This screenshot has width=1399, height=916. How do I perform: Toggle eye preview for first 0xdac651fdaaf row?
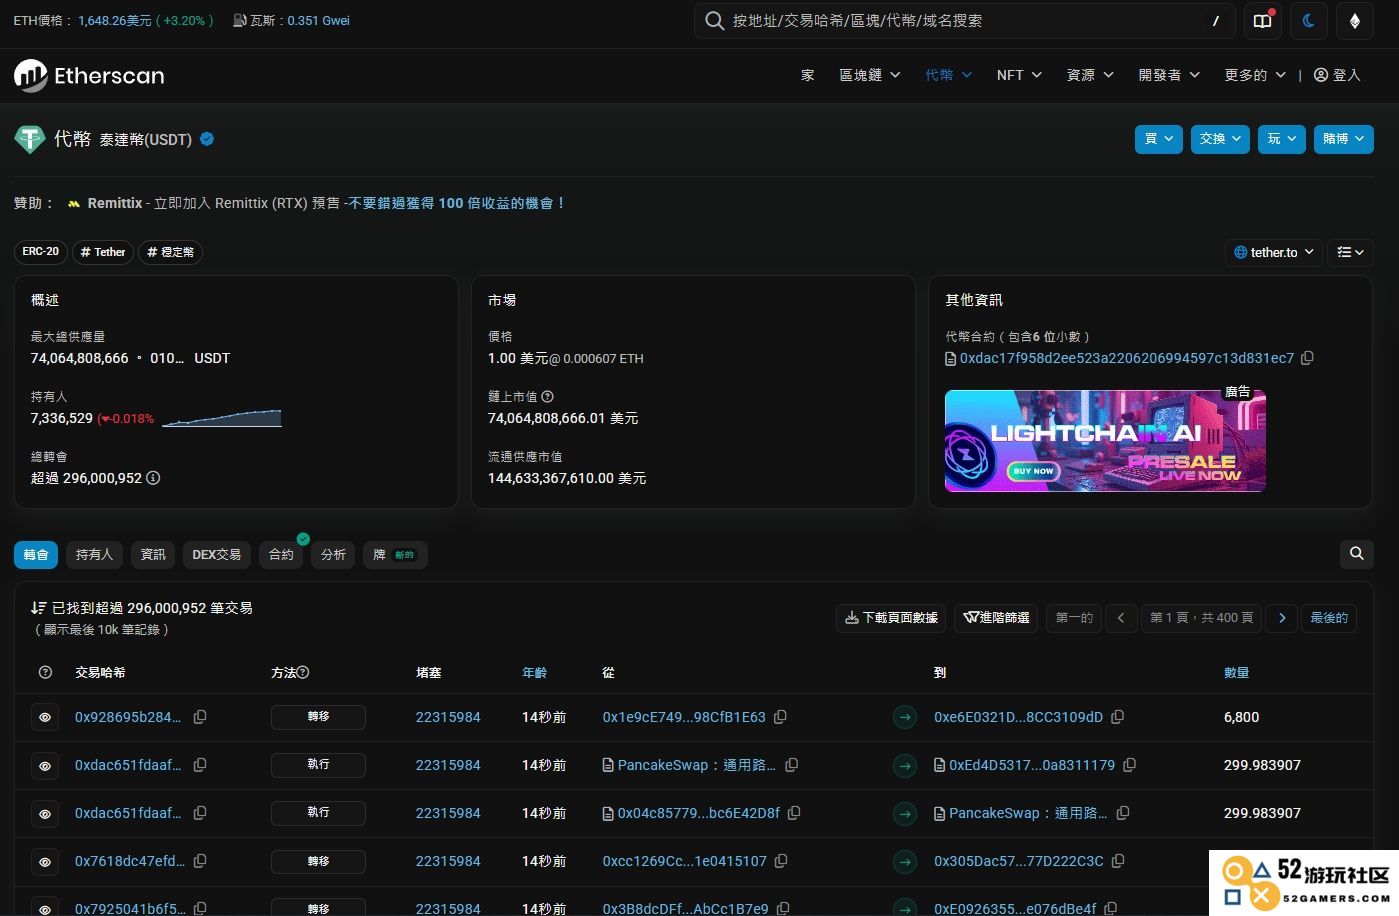45,766
